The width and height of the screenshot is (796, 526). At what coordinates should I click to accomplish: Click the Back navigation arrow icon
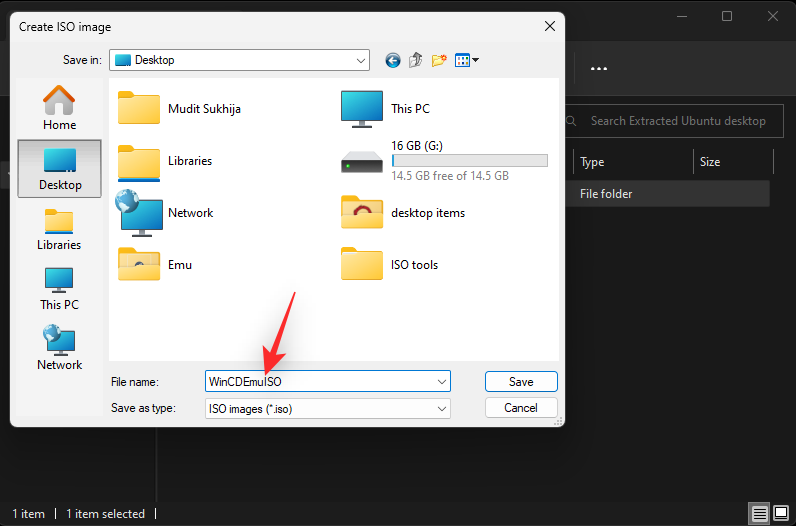point(392,60)
